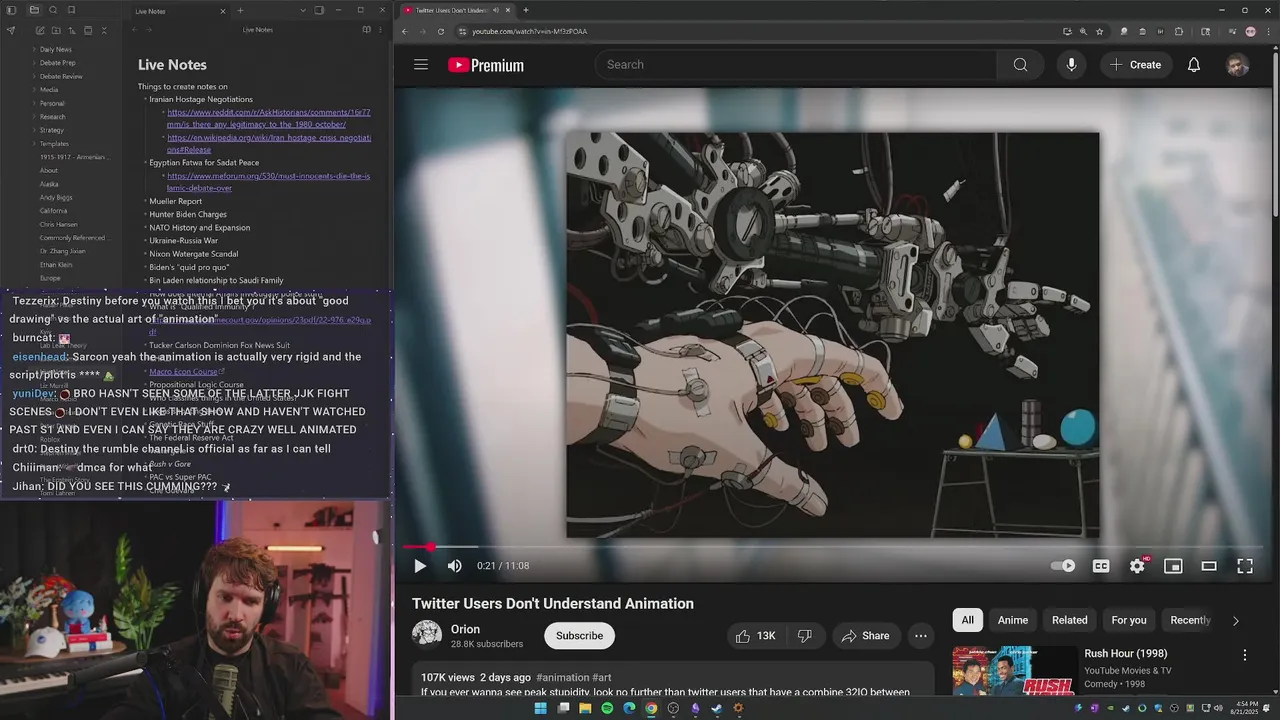This screenshot has width=1280, height=720.
Task: Open the video more-actions ellipsis button
Action: coord(921,636)
